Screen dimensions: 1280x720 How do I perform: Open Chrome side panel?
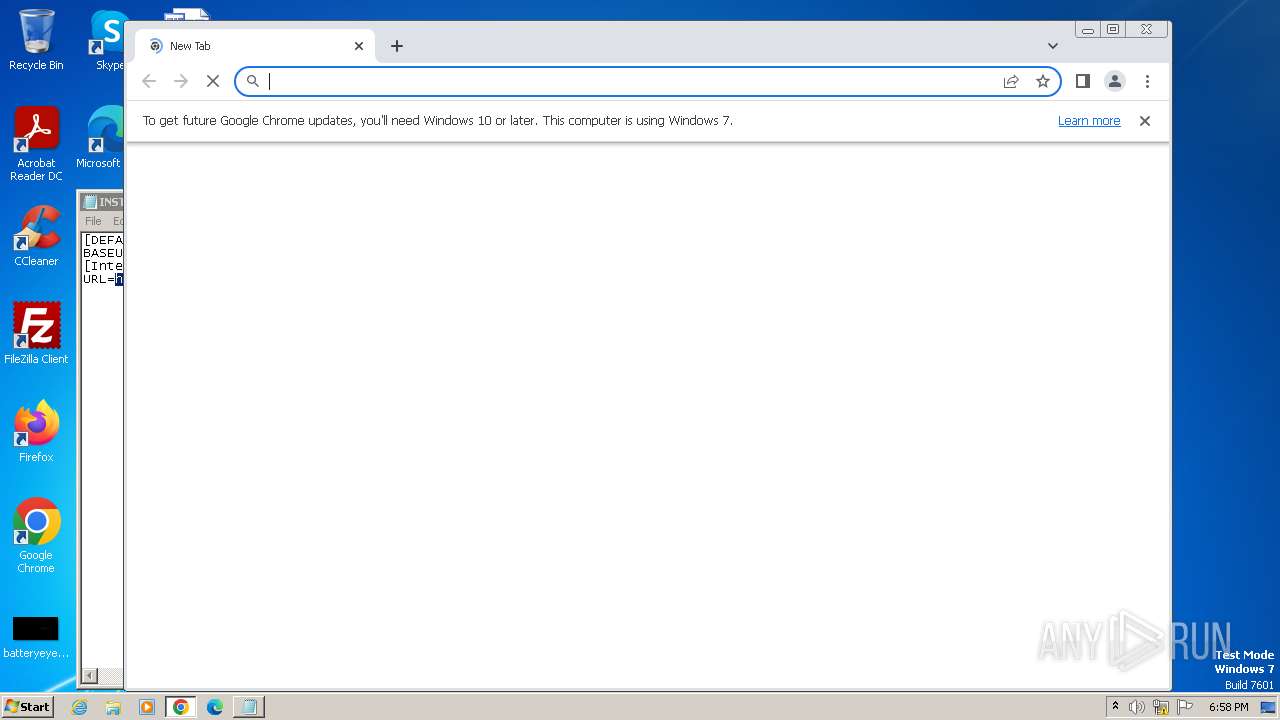(x=1082, y=81)
